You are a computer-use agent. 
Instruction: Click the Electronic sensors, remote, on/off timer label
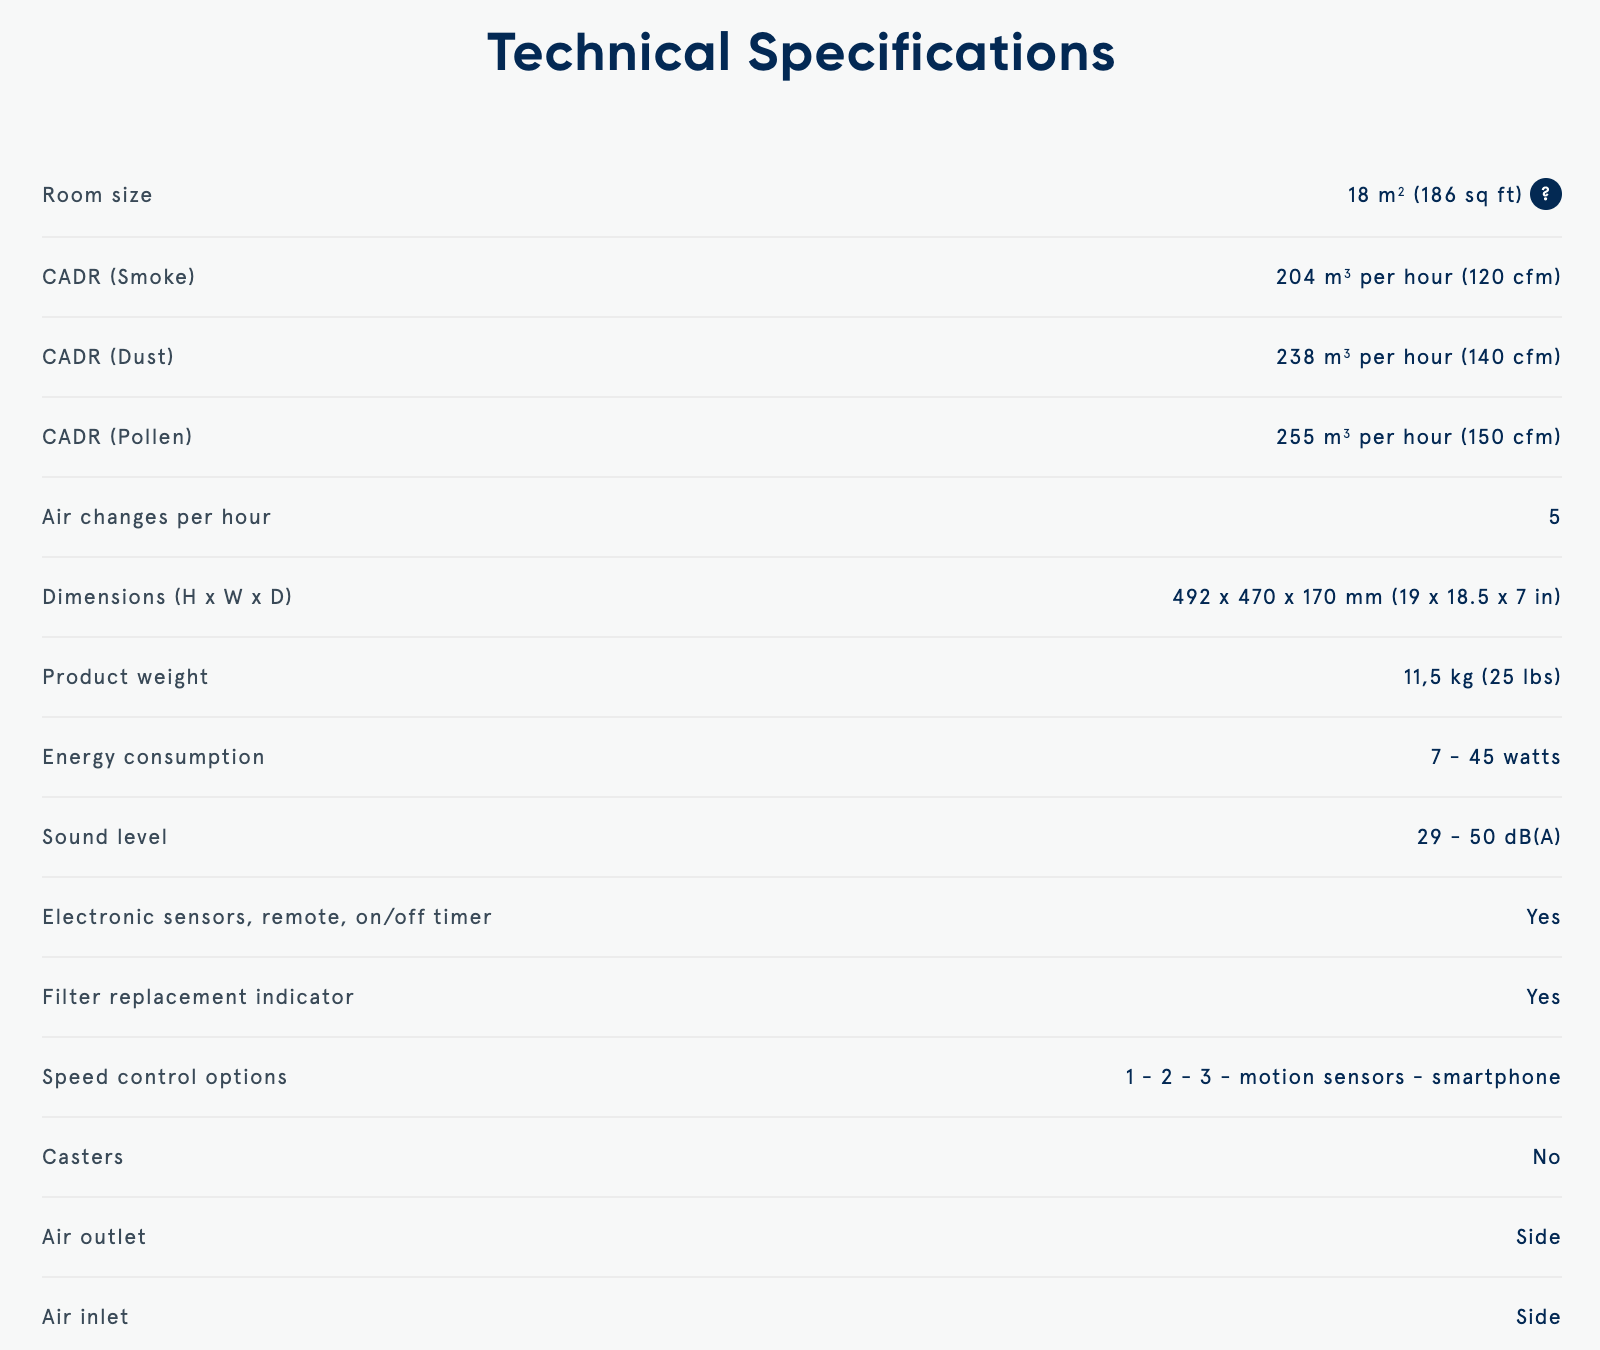(x=267, y=917)
